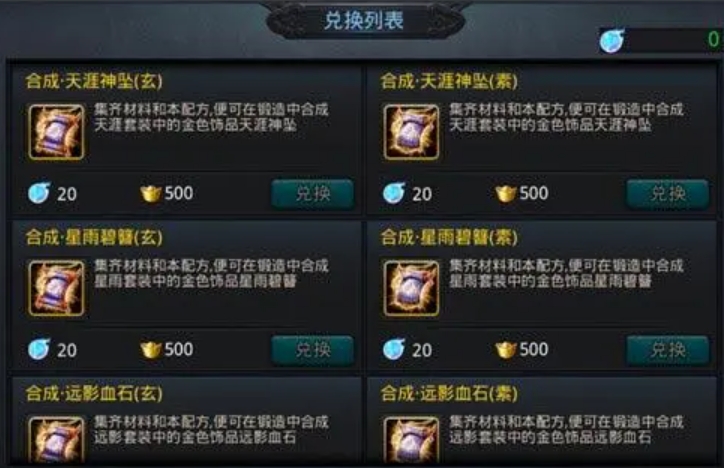Open the 合成·远影血石(玄) item title

tap(94, 393)
